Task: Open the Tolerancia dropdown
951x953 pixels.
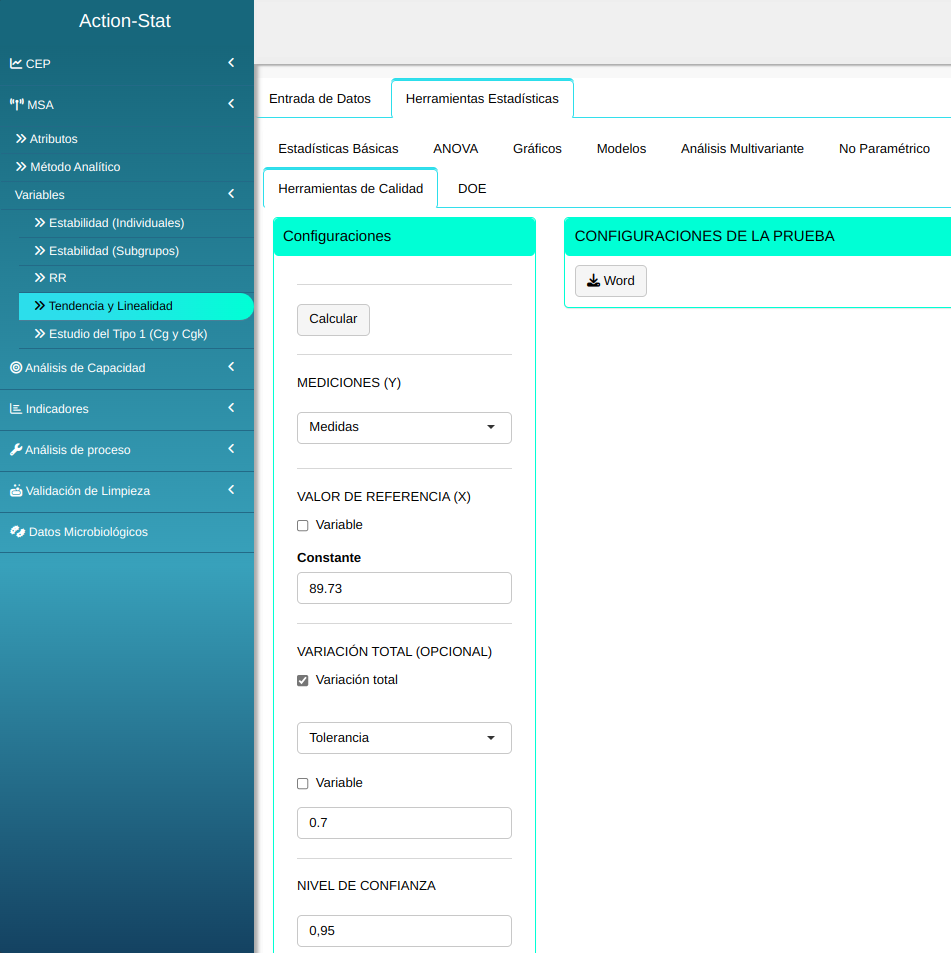Action: (404, 738)
